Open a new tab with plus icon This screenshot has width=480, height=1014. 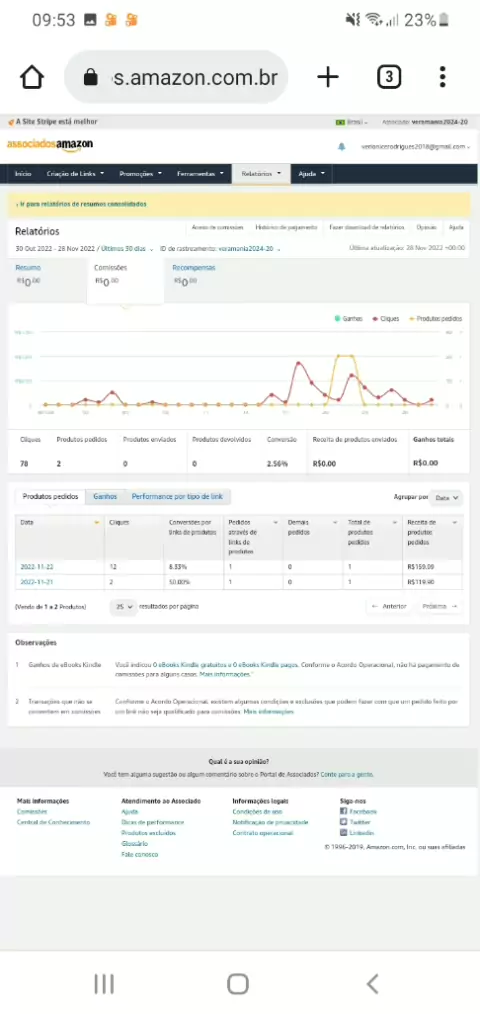328,78
